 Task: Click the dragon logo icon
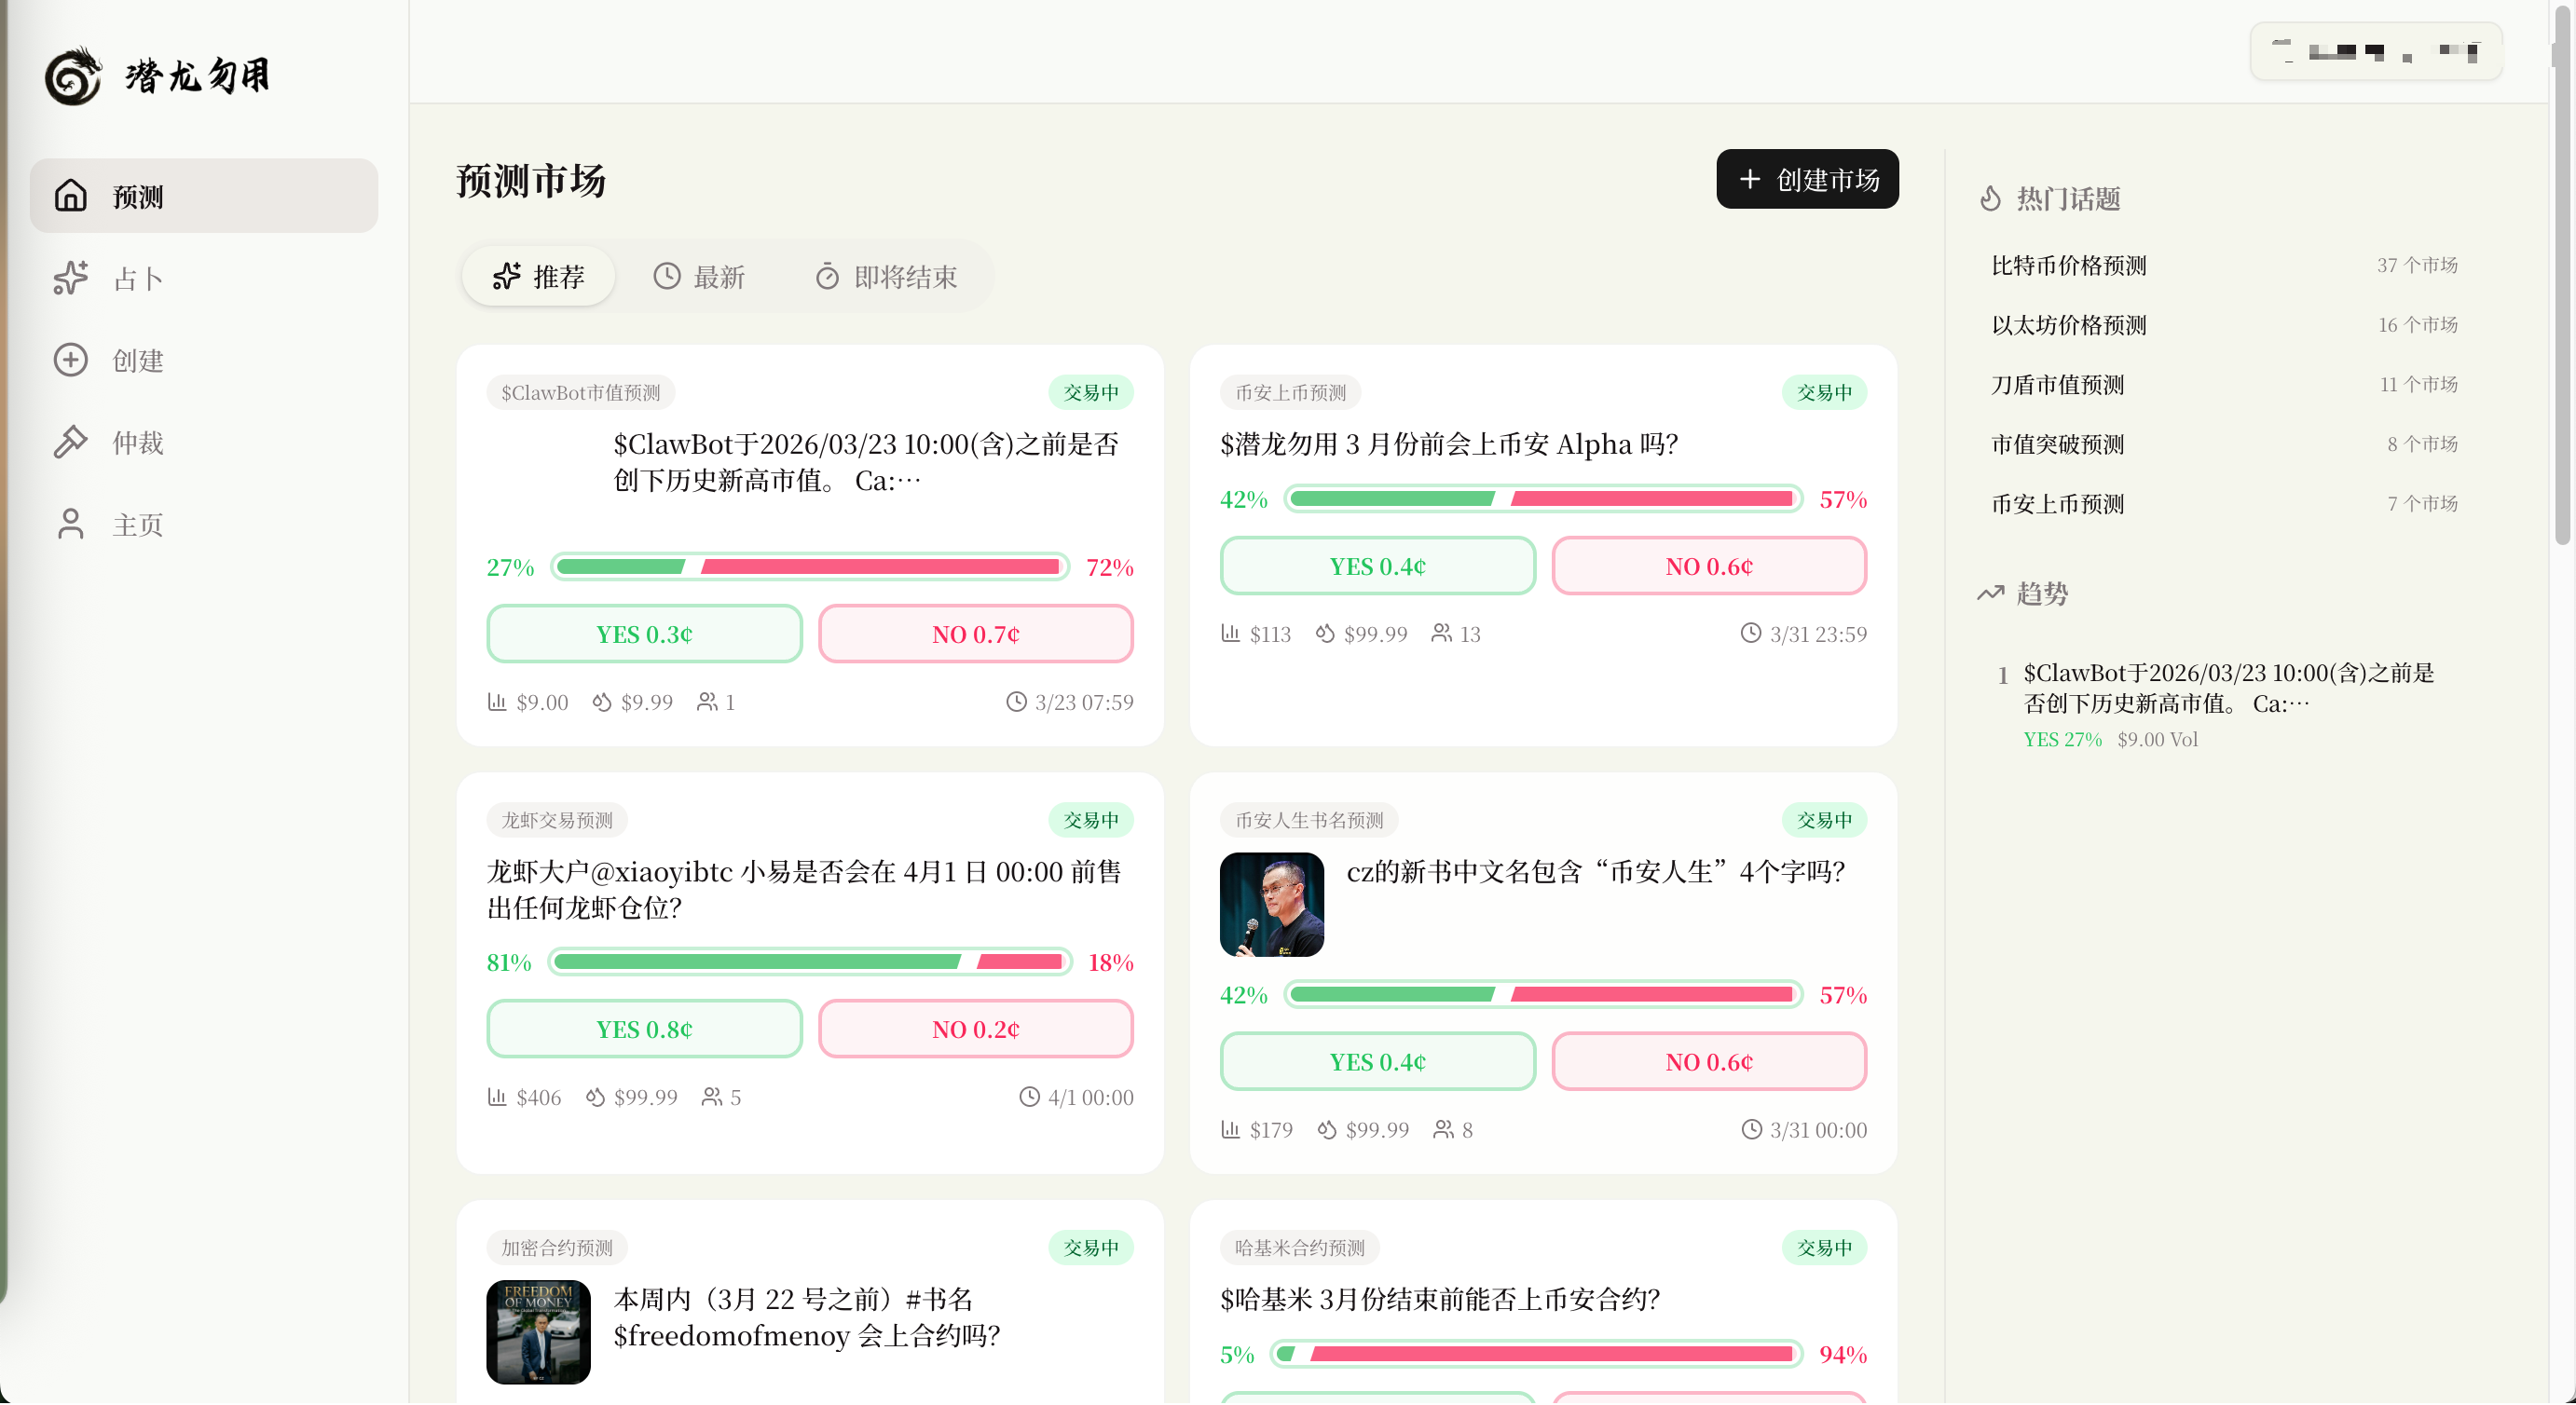point(73,76)
